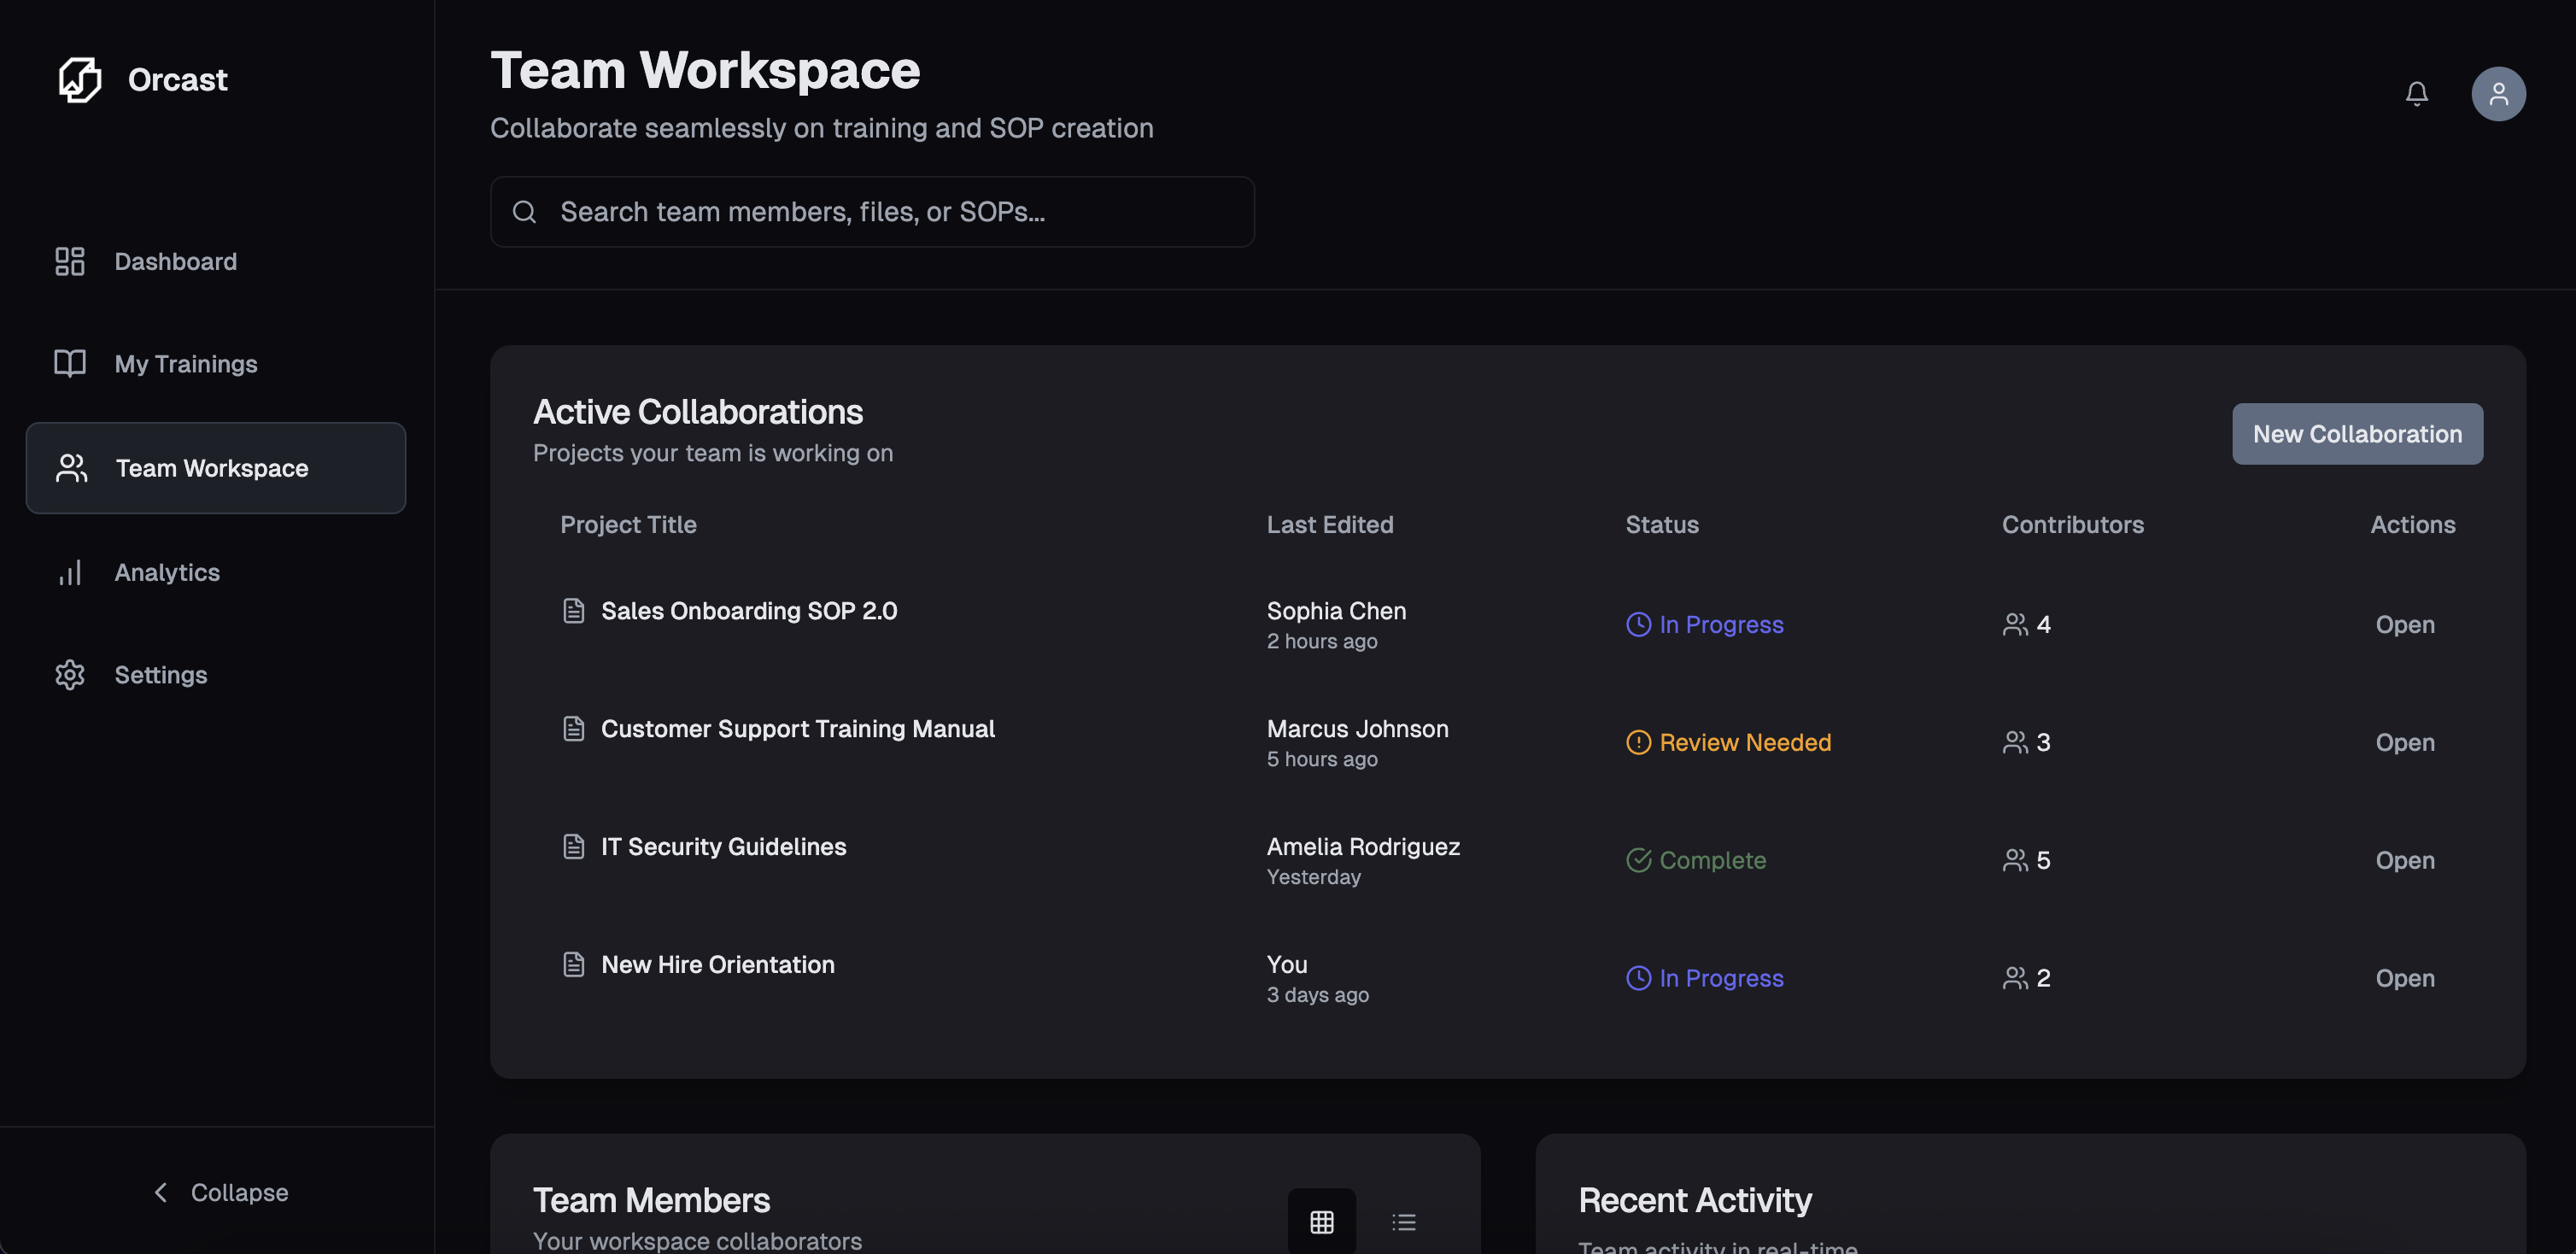The image size is (2576, 1254).
Task: Open the Settings gear icon
Action: 69,674
